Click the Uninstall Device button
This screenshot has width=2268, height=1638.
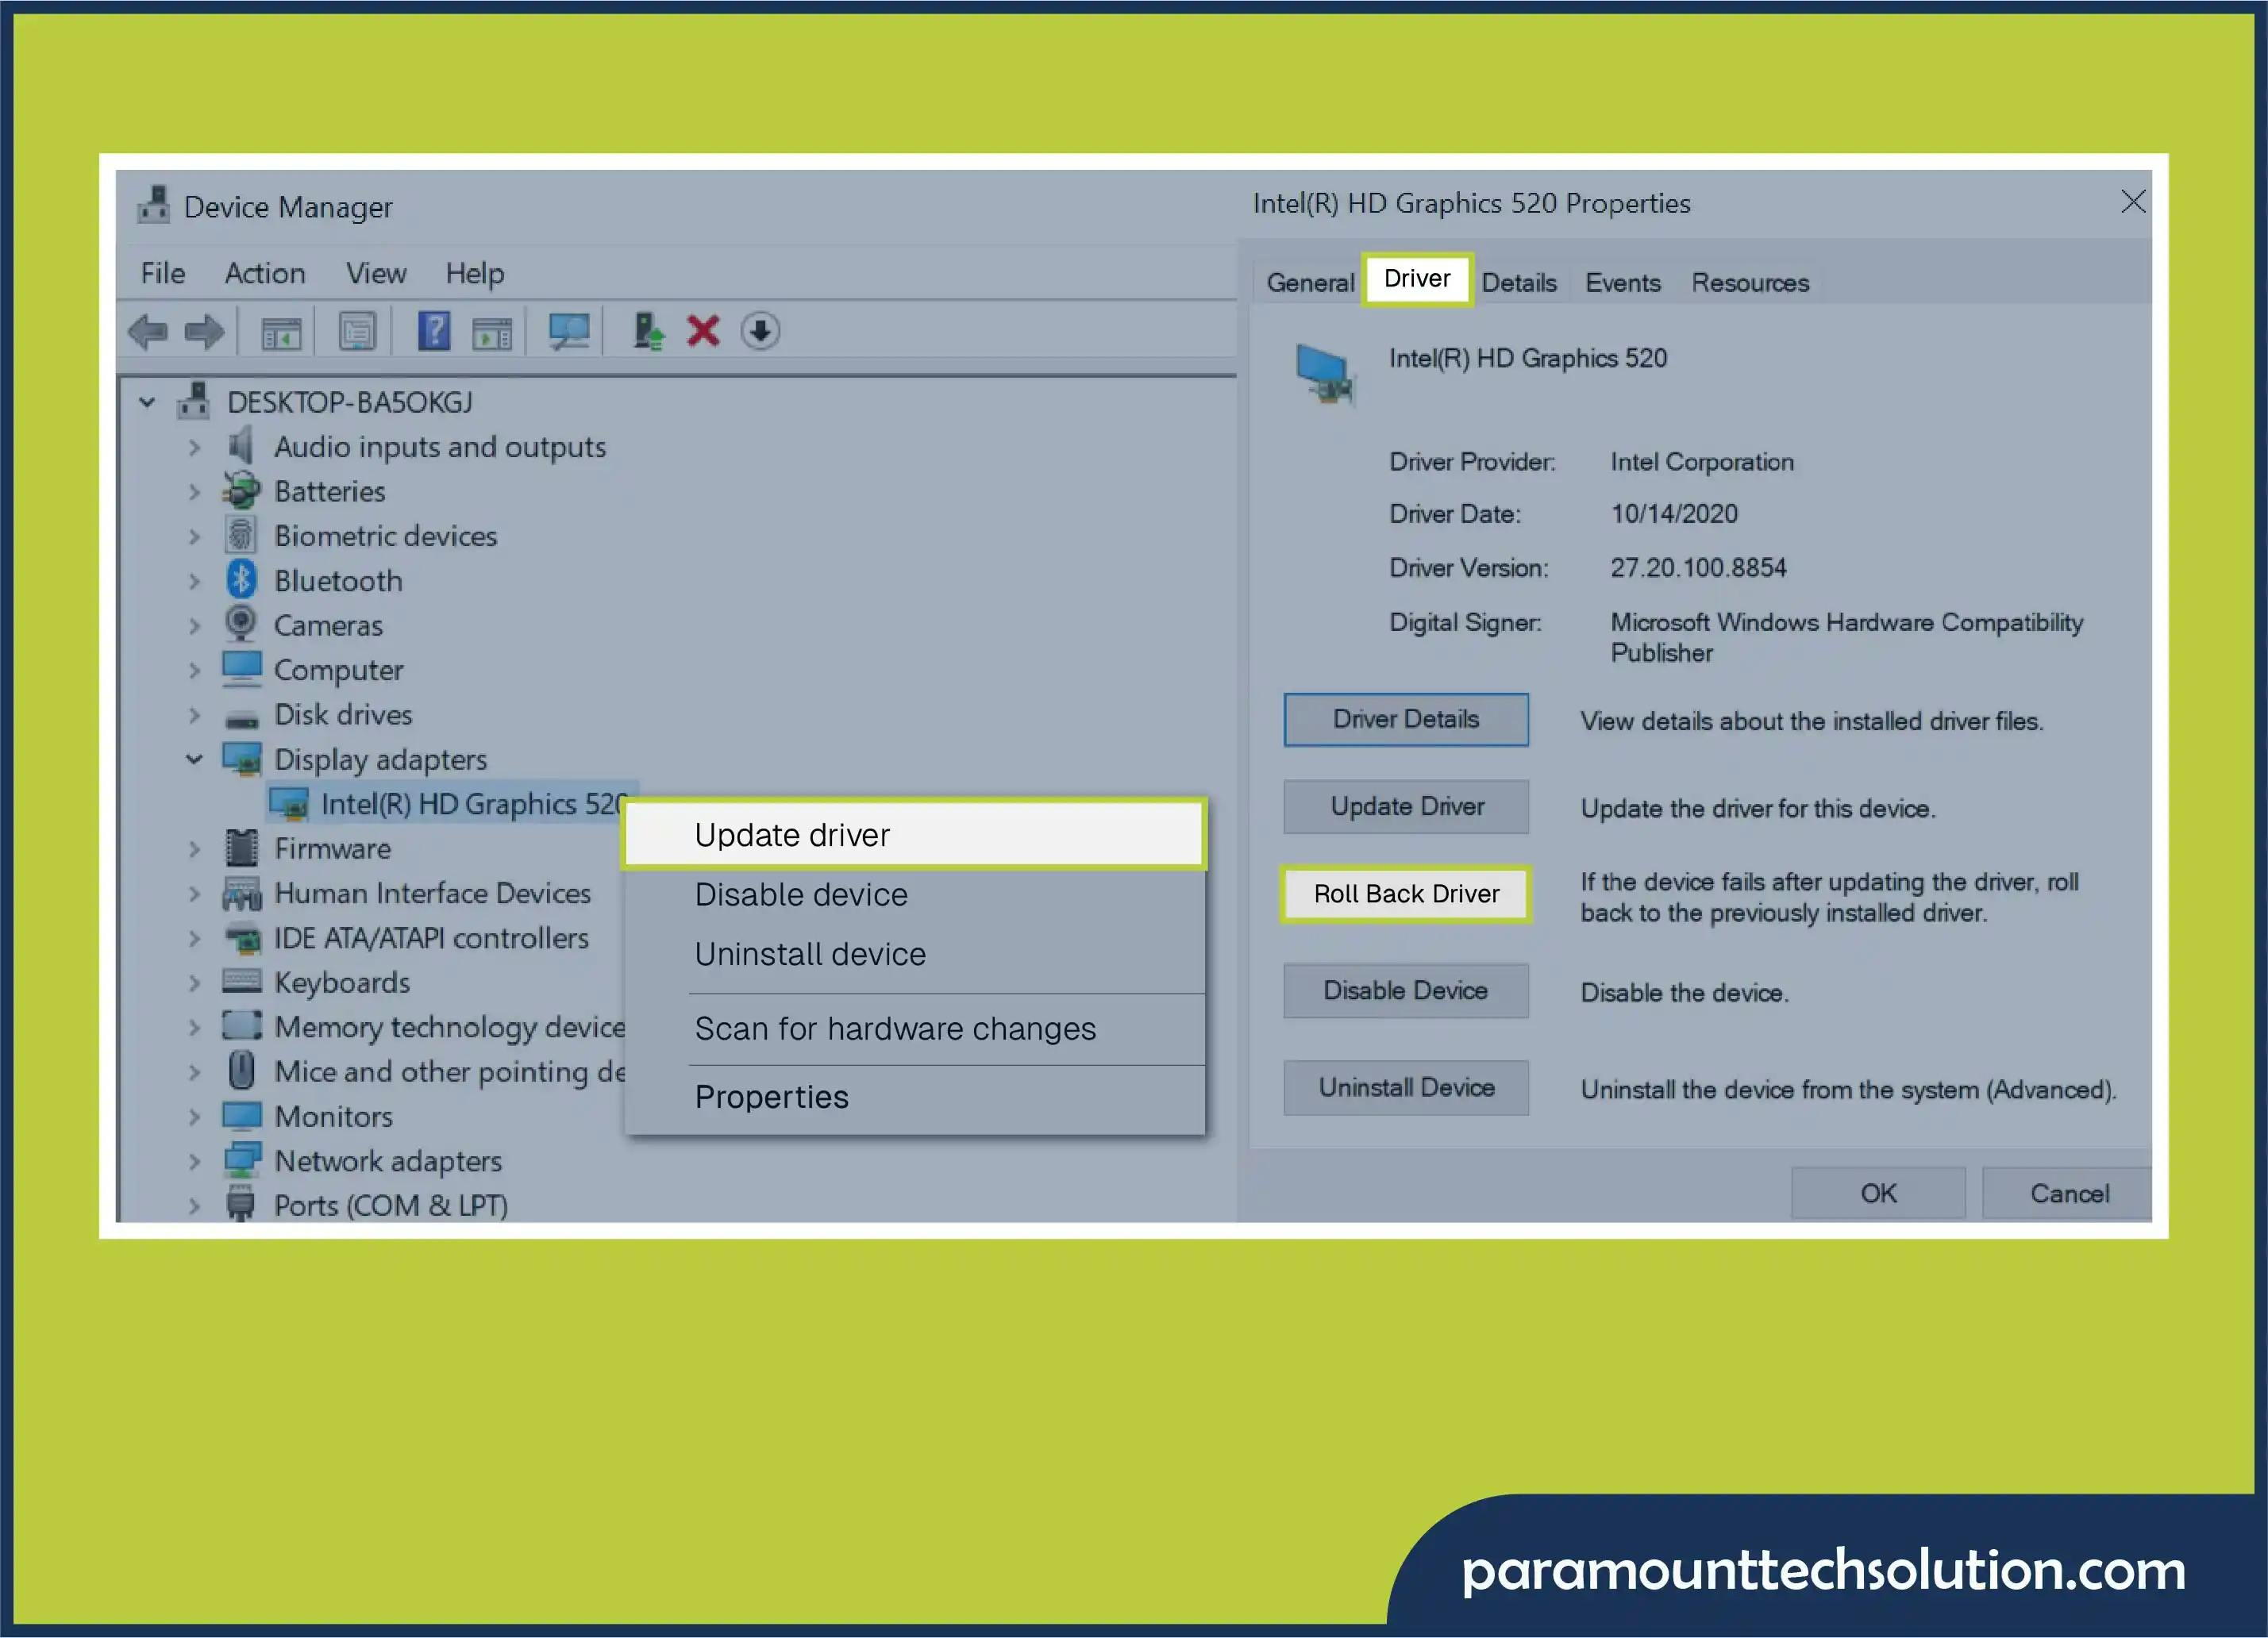(1406, 1087)
